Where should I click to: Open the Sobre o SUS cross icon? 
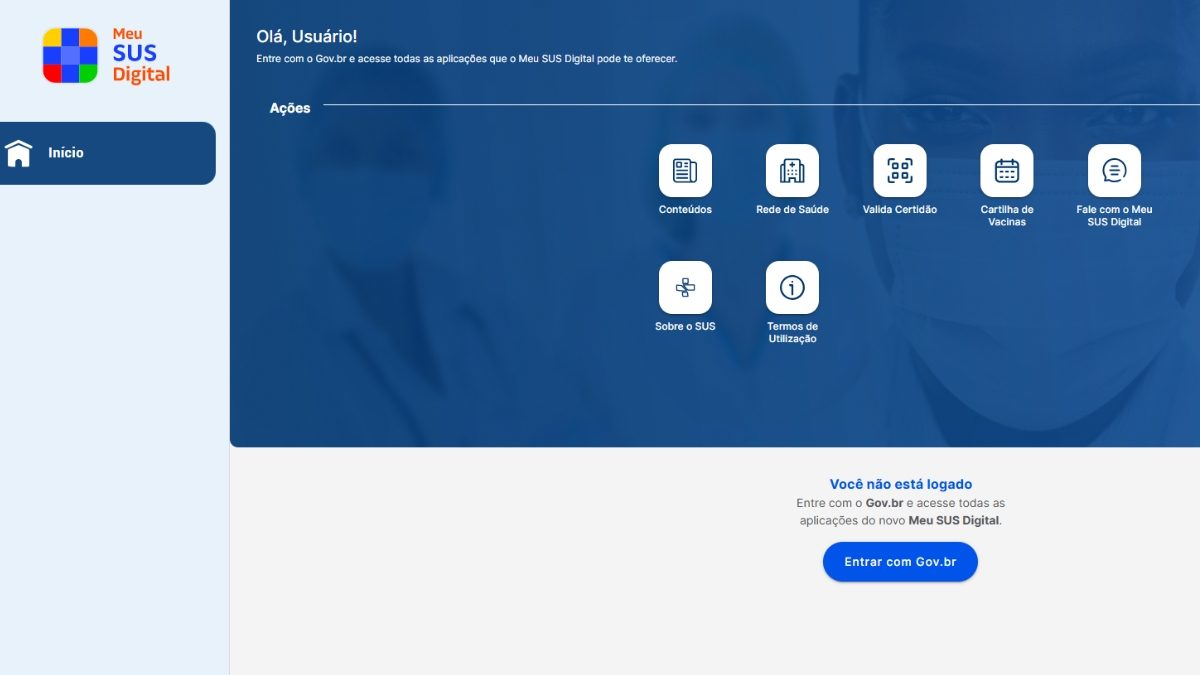(685, 288)
